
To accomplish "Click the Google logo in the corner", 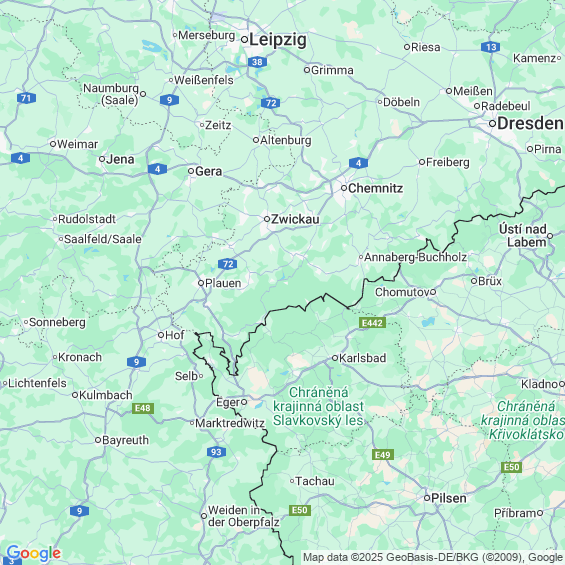I will pyautogui.click(x=34, y=553).
